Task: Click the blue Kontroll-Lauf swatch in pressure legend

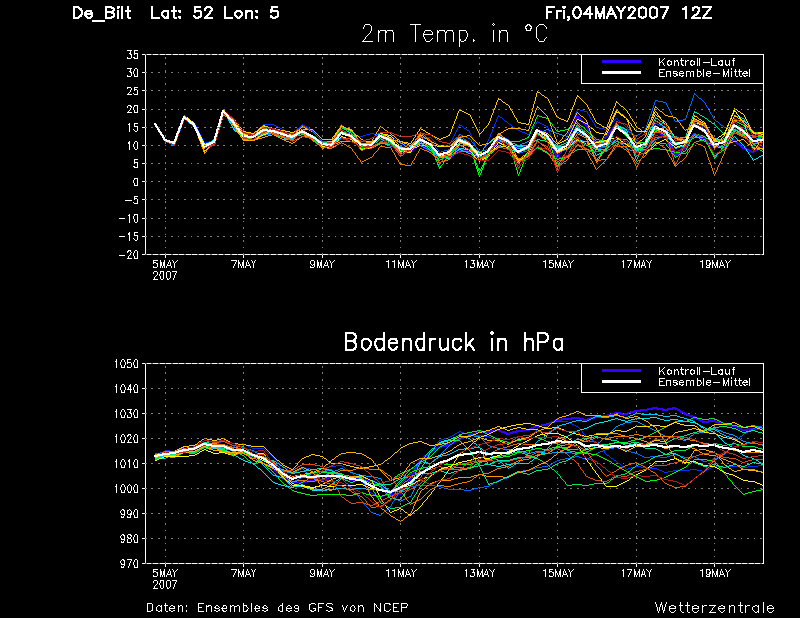Action: 621,371
